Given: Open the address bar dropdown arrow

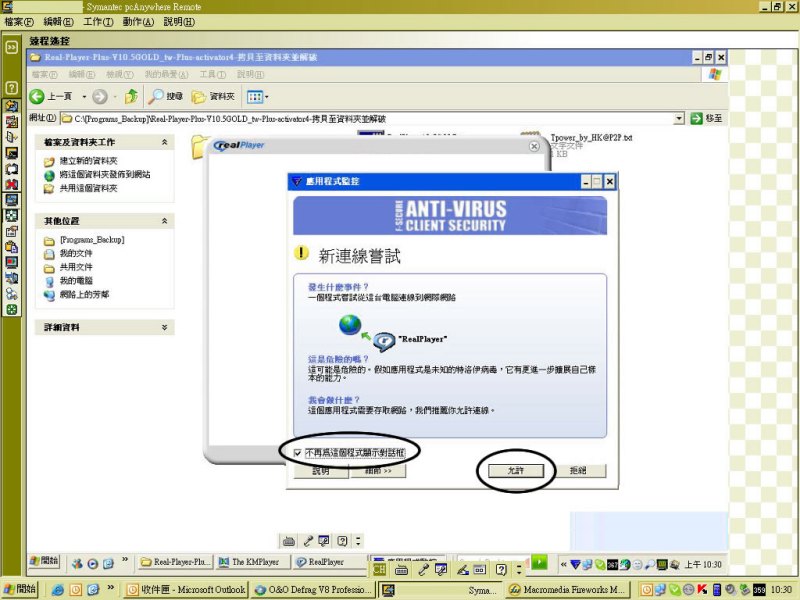Looking at the screenshot, I should 679,118.
